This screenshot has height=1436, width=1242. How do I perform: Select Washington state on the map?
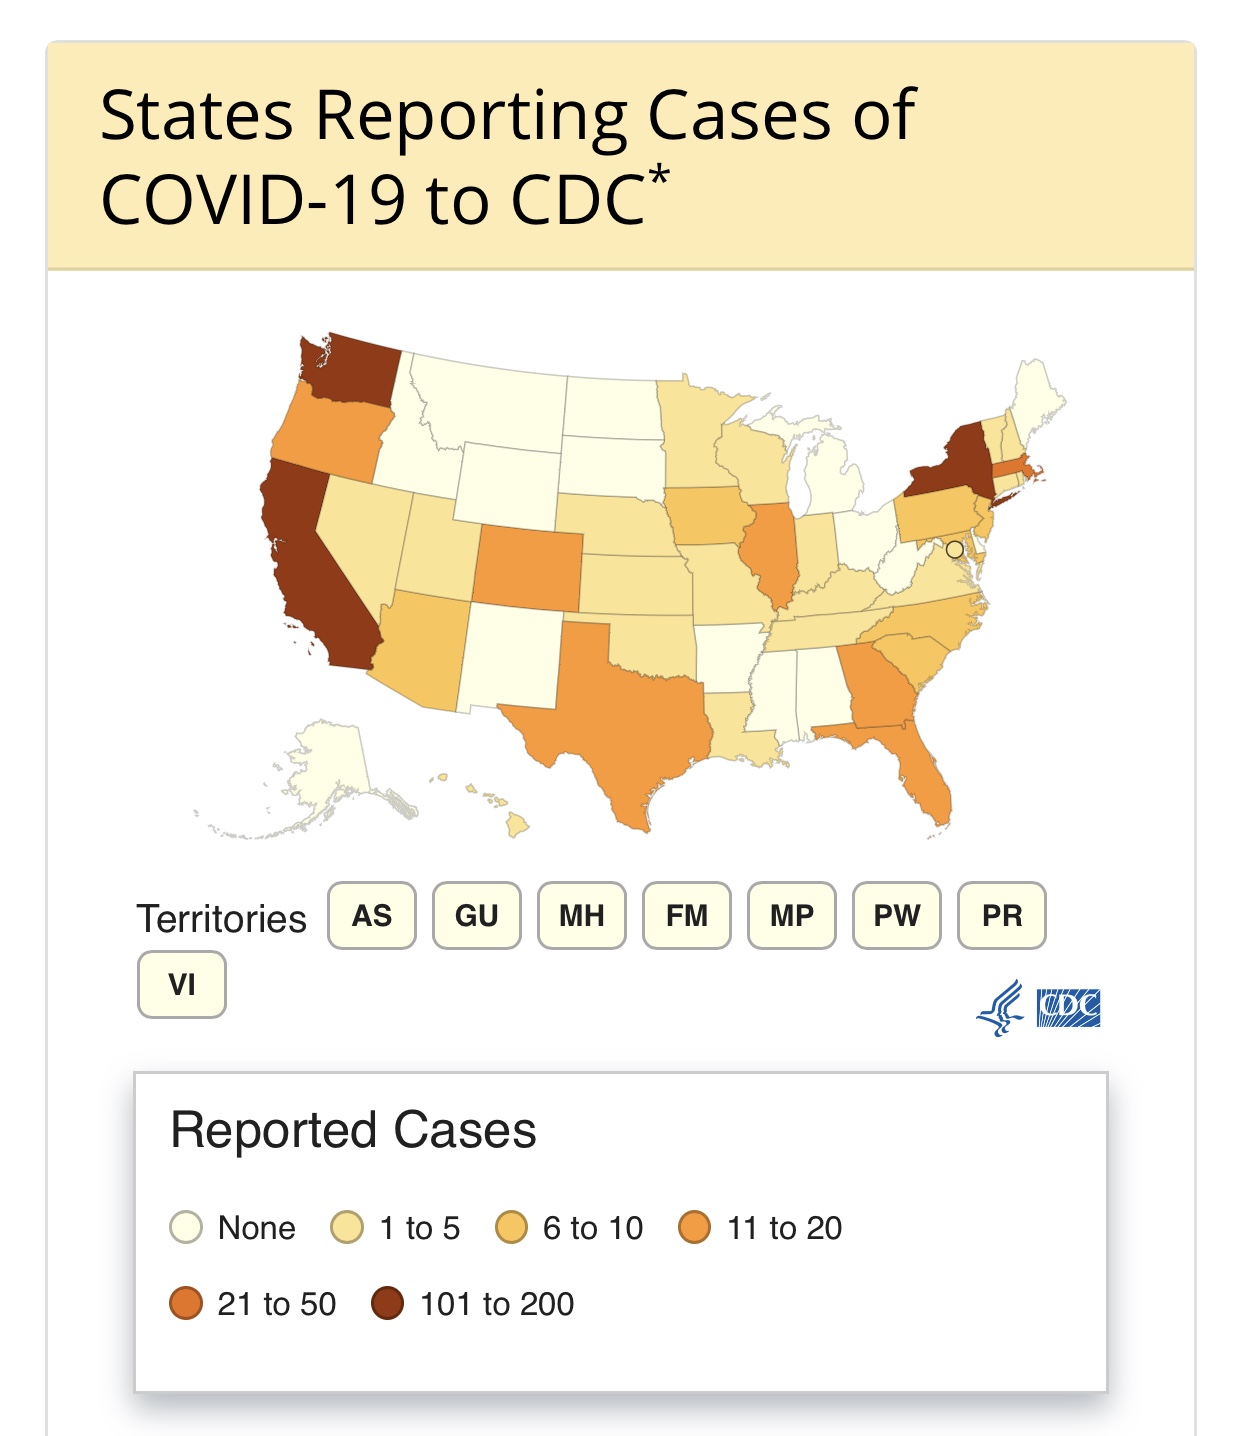(x=350, y=370)
